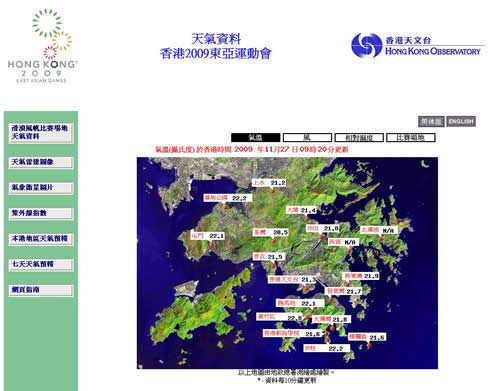Viewport: 500px width, 391px height.
Task: Click the orange marker dot below 上水
Action: click(x=272, y=191)
